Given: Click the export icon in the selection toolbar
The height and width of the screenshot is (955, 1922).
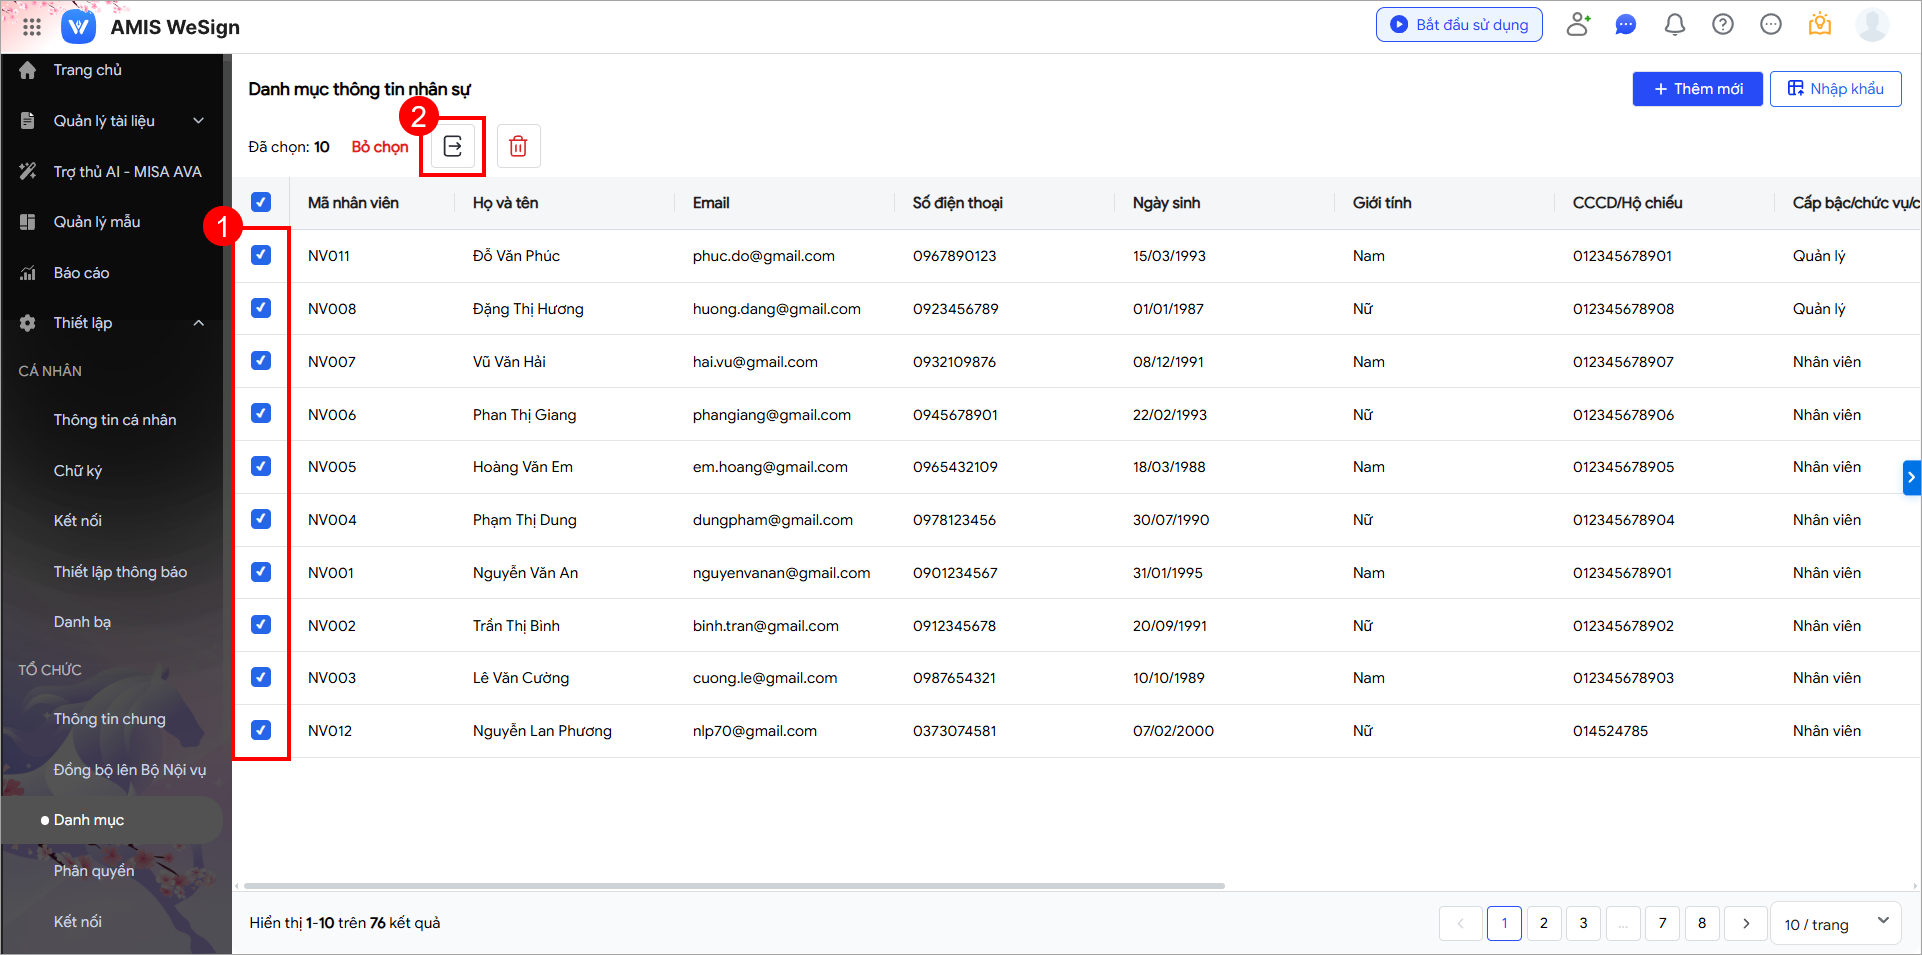Looking at the screenshot, I should [452, 147].
